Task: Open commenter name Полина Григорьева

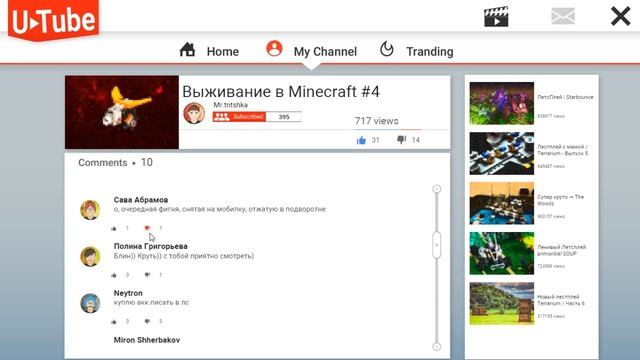Action: tap(151, 246)
